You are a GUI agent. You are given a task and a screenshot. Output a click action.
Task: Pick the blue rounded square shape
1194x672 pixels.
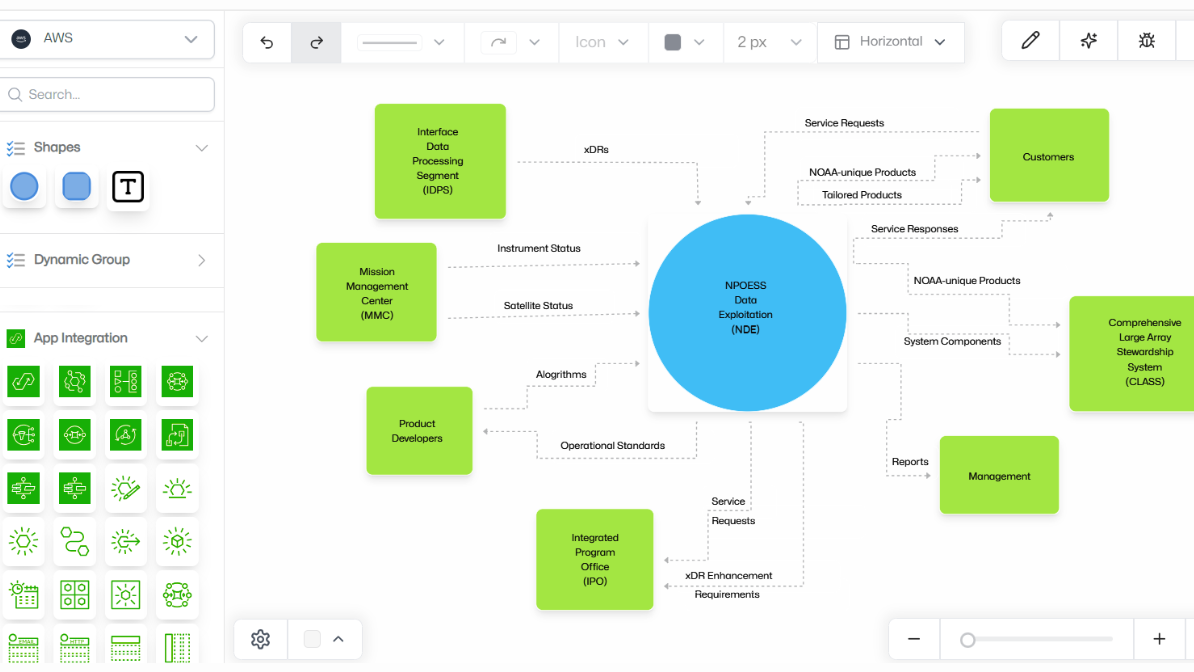coord(76,187)
